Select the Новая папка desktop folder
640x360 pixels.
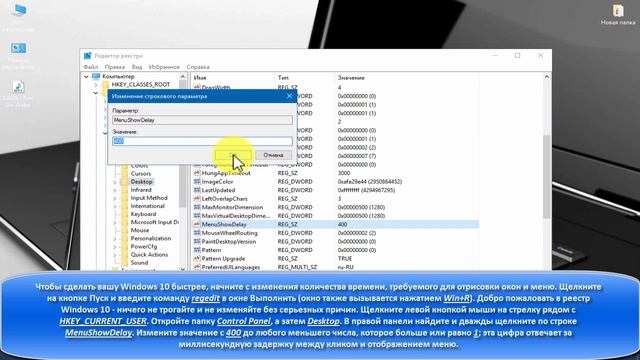coord(618,15)
